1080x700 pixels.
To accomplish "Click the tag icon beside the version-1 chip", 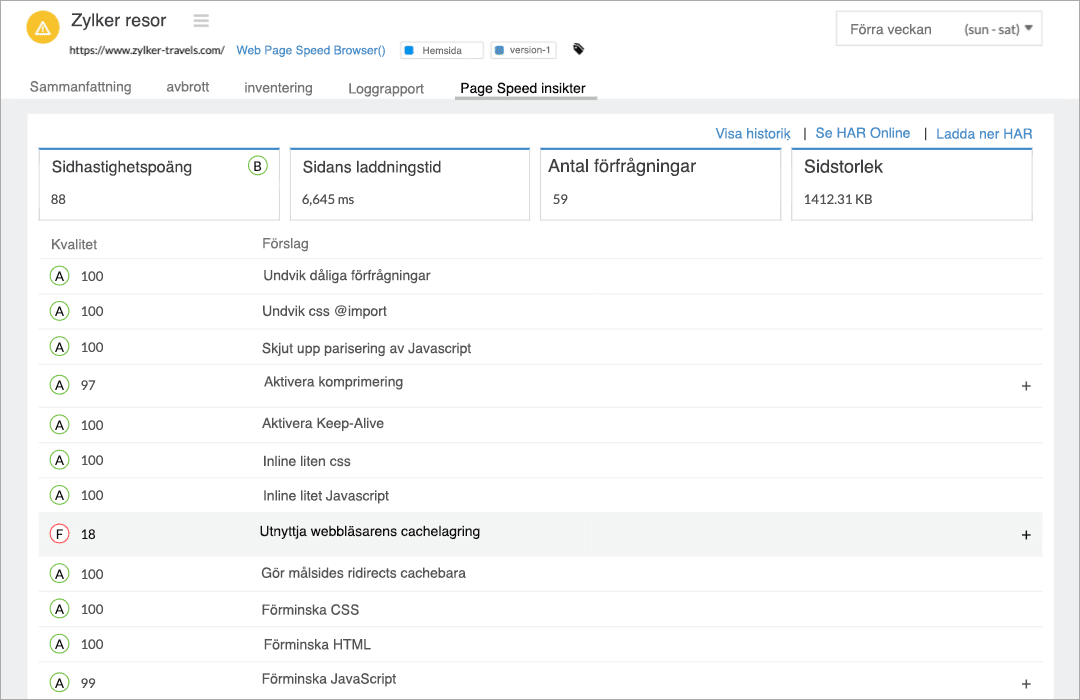I will click(578, 47).
